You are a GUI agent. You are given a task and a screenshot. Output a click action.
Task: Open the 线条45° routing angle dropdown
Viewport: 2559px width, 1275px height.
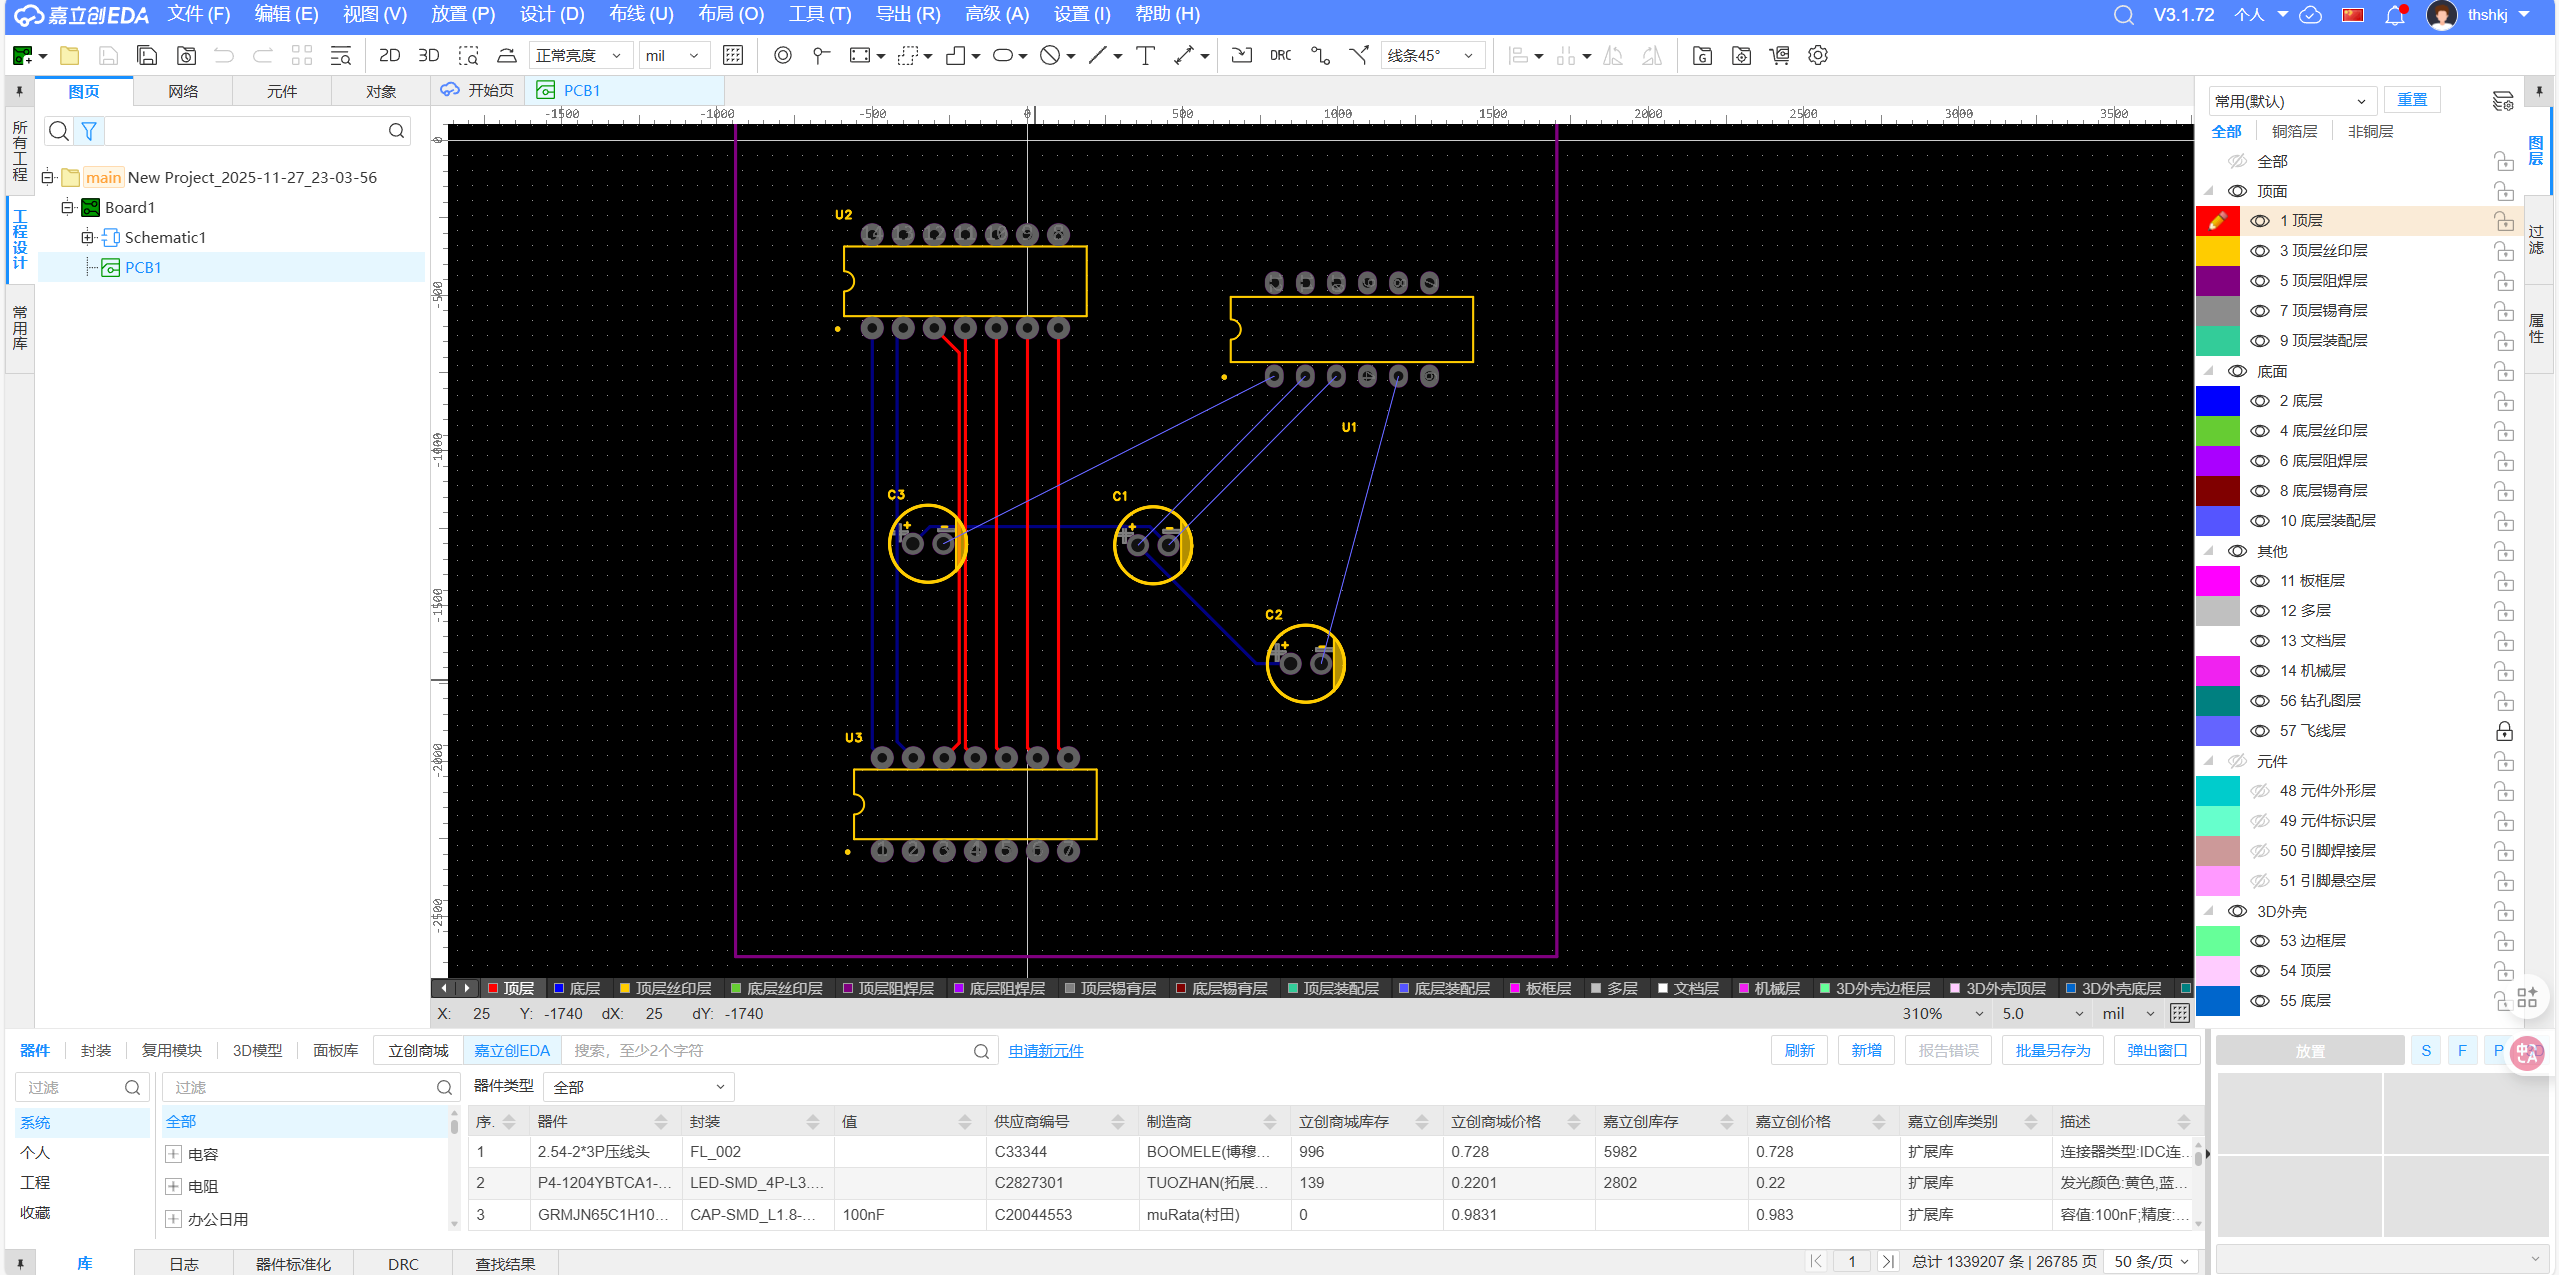pos(1431,55)
